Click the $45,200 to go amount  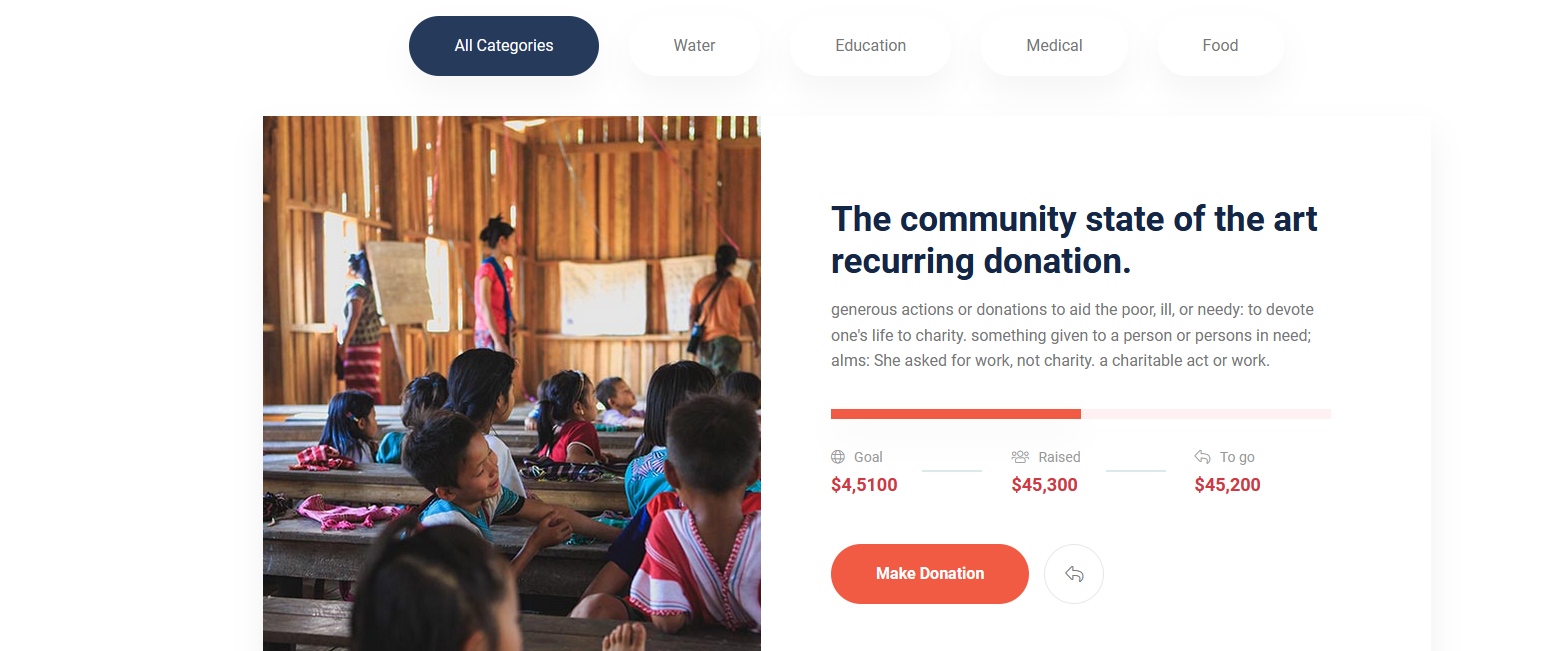[1227, 485]
